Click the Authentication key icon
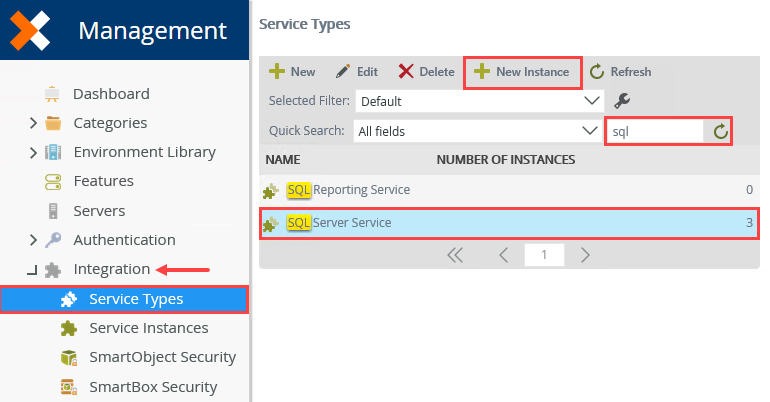This screenshot has height=402, width=770. pyautogui.click(x=53, y=240)
